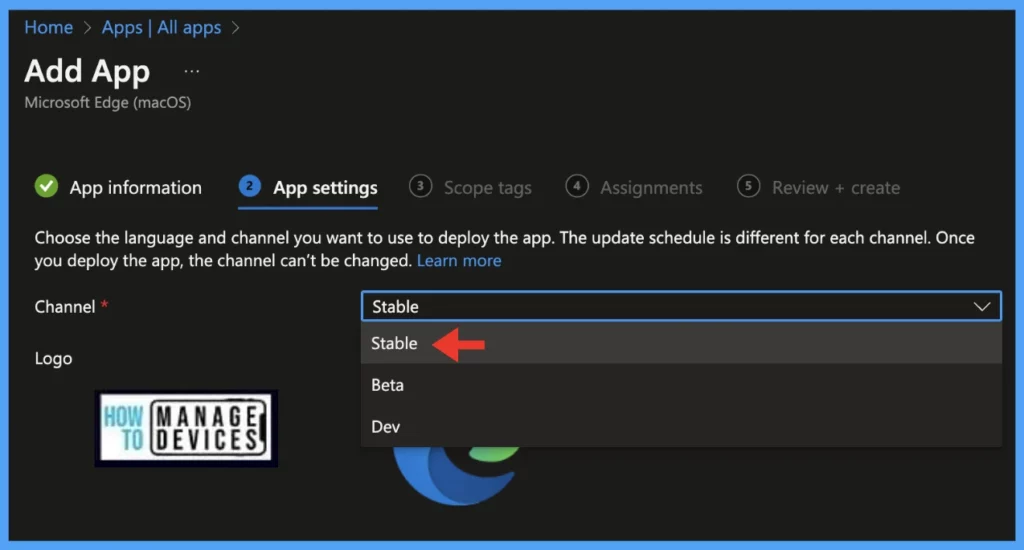
Task: Choose Beta from the channel list
Action: coord(680,385)
